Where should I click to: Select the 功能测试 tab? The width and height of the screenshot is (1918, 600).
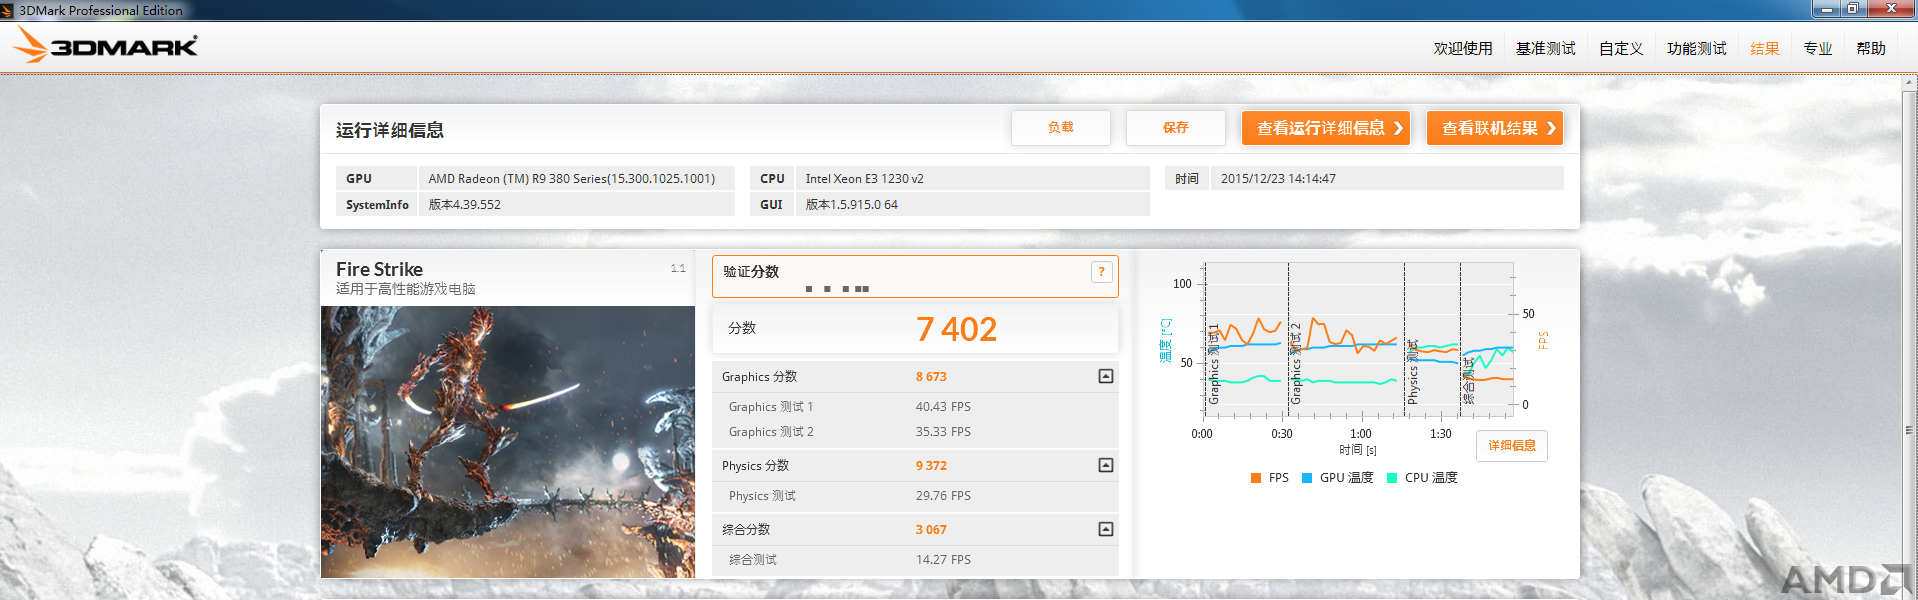[x=1696, y=48]
